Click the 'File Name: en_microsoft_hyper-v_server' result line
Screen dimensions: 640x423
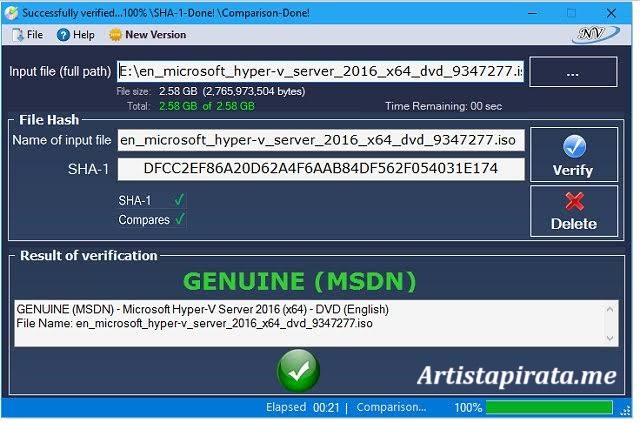[194, 323]
